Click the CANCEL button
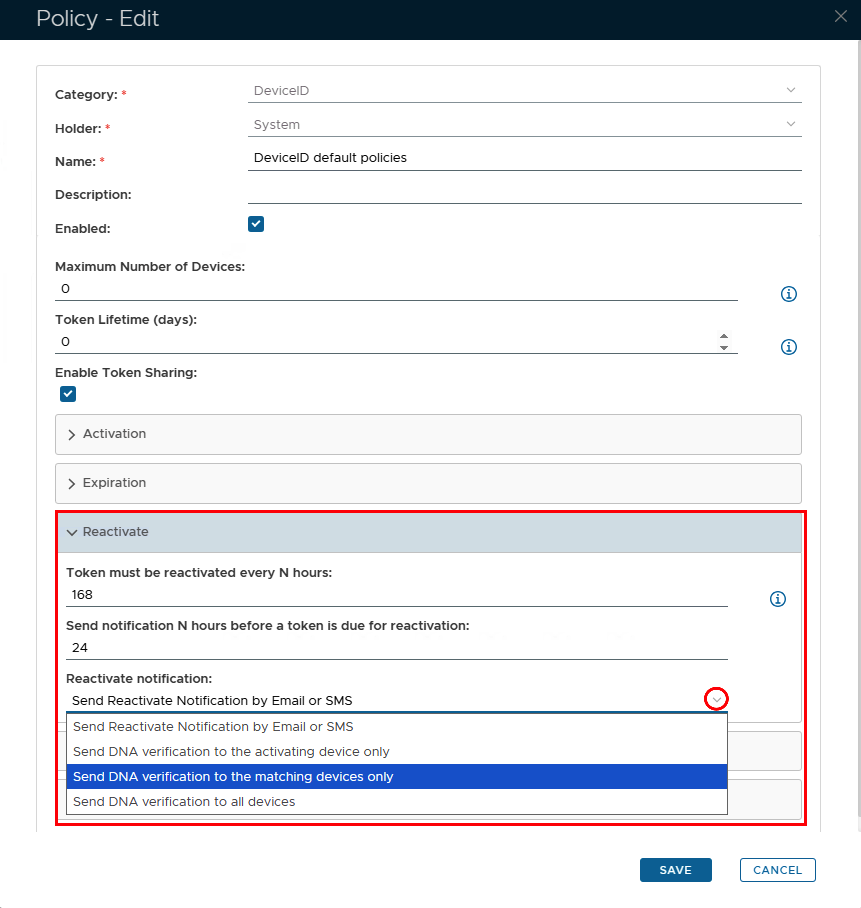The image size is (861, 908). (x=777, y=870)
